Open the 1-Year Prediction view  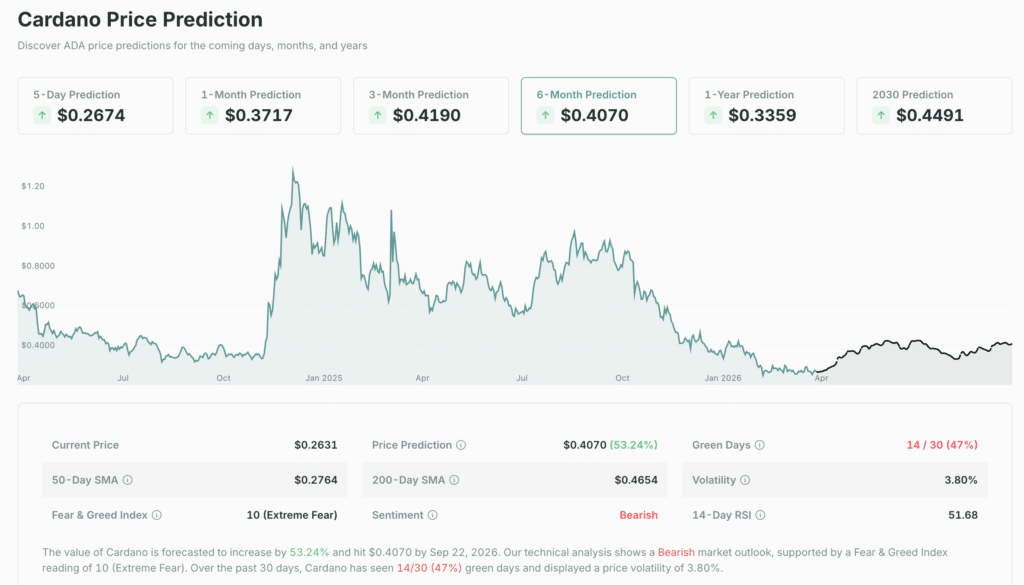[x=766, y=105]
